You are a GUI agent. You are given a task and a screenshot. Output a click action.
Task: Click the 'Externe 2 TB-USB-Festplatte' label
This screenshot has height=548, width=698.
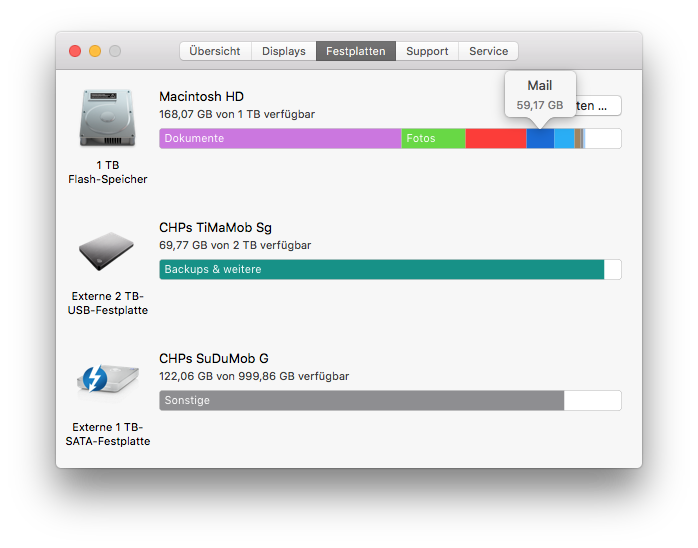(x=107, y=303)
